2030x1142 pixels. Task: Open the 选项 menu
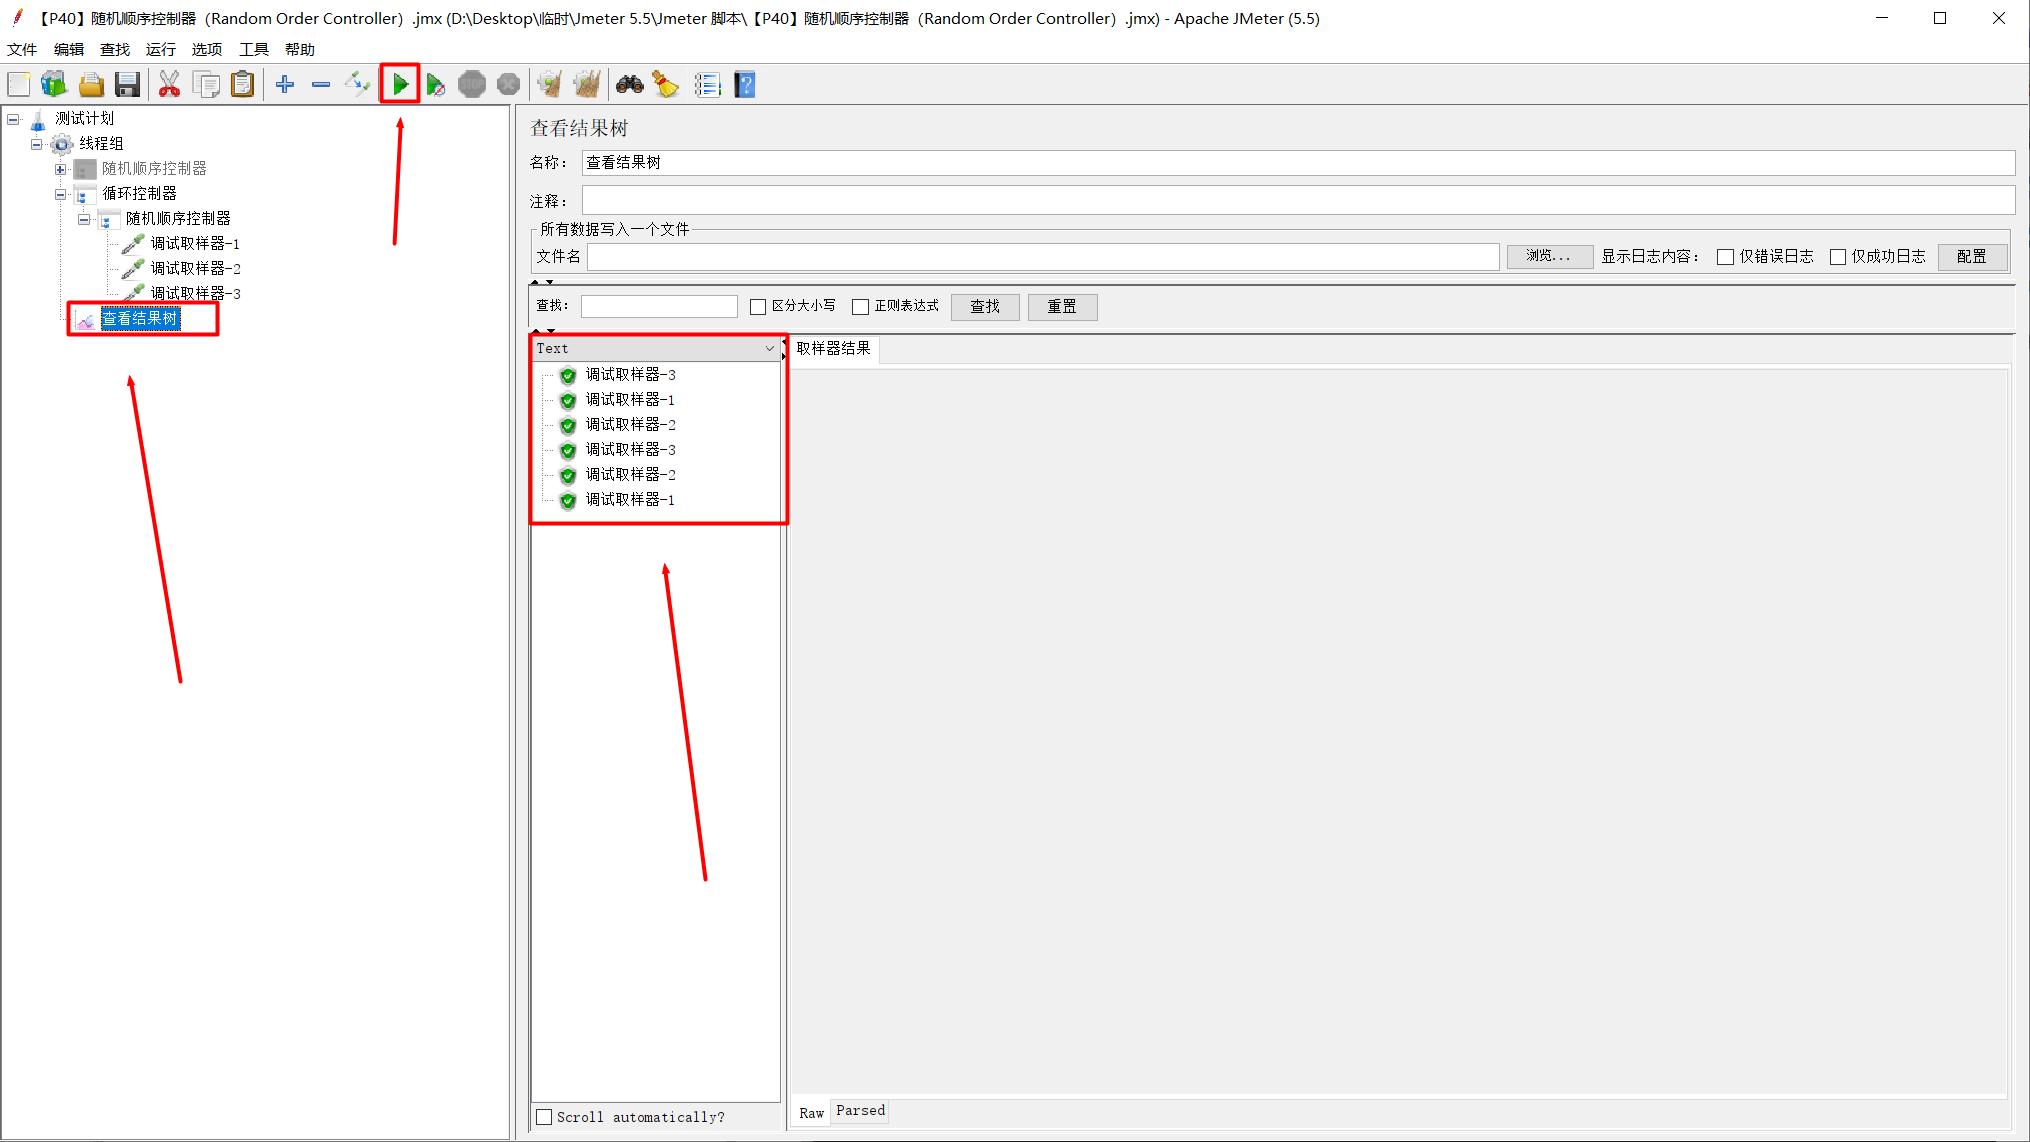click(x=207, y=49)
